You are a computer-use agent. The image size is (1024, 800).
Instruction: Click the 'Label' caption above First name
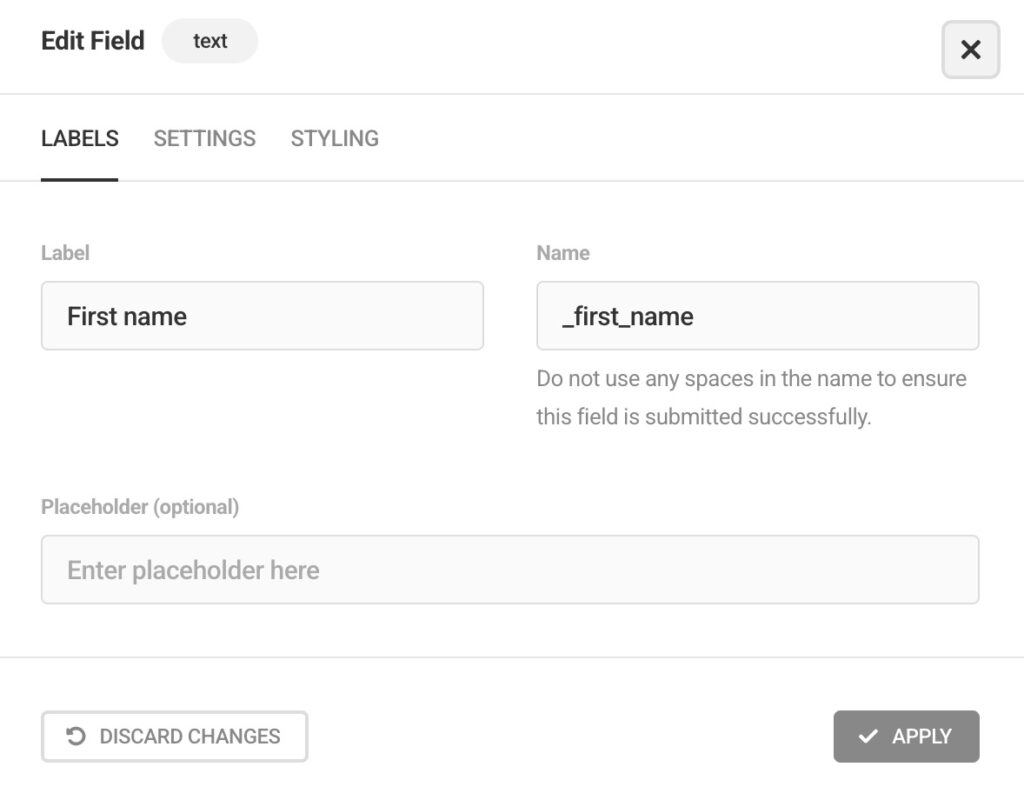[65, 253]
